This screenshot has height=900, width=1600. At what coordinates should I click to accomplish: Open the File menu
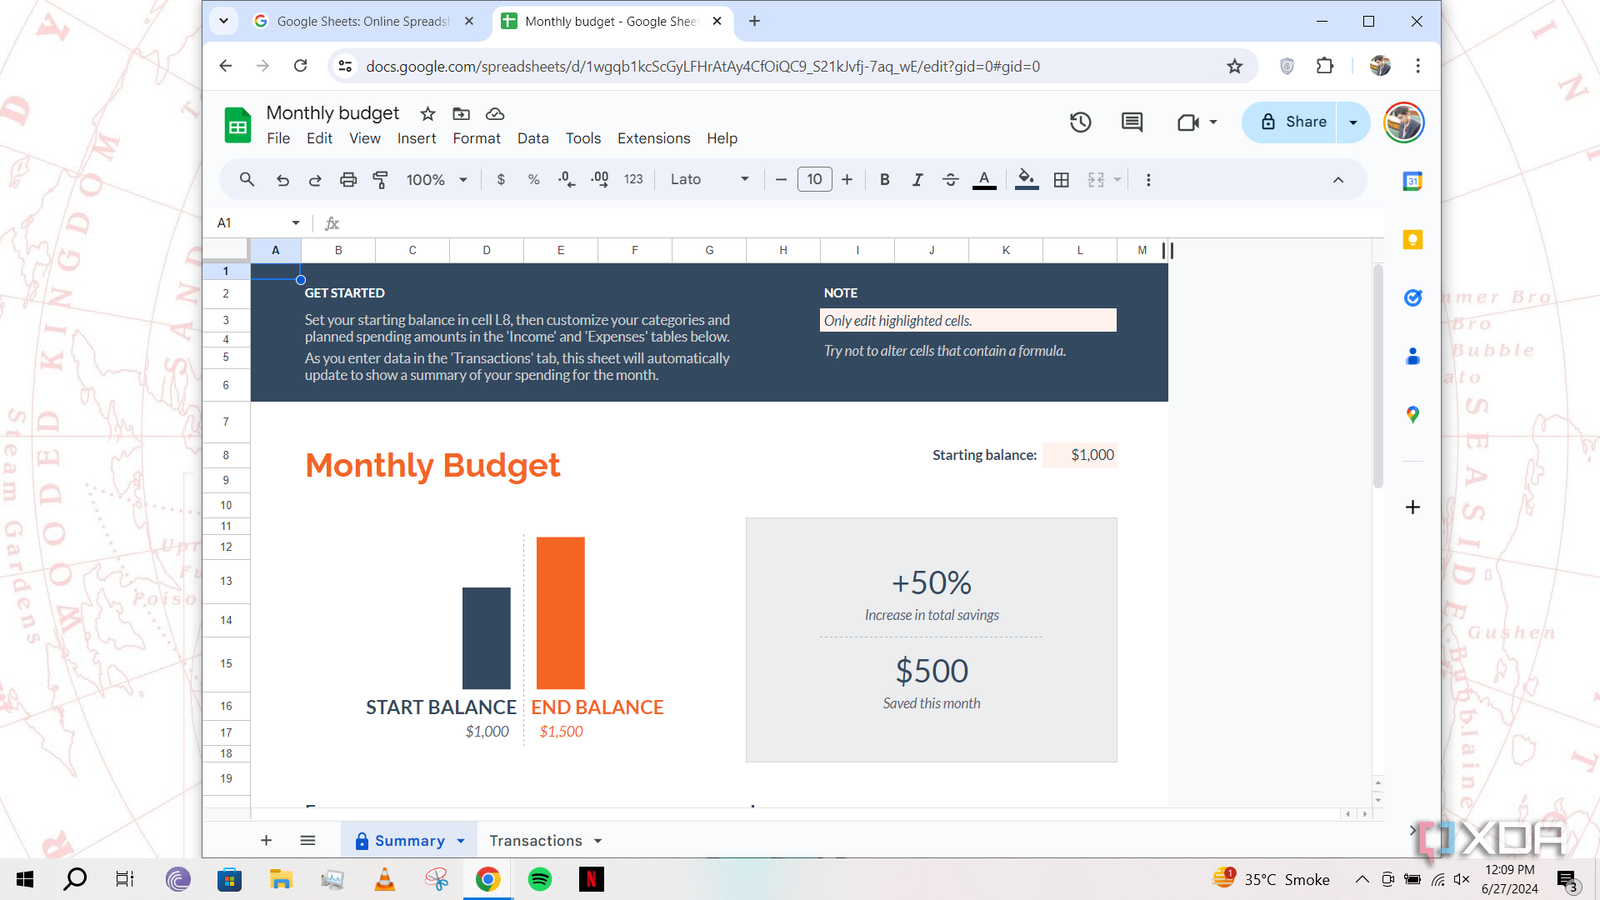[x=278, y=139]
